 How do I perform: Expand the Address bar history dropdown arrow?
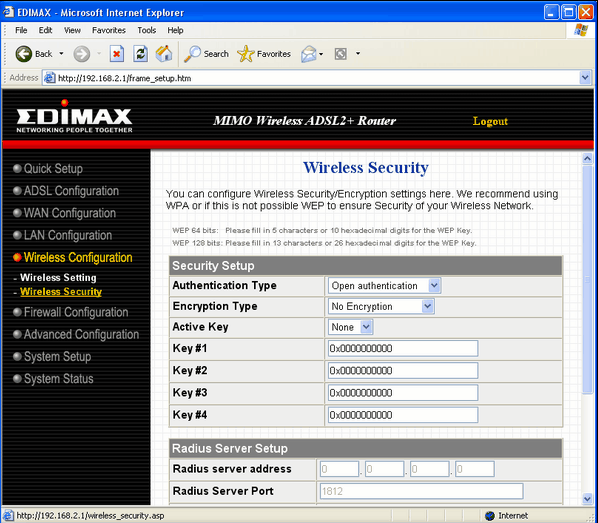(x=585, y=78)
